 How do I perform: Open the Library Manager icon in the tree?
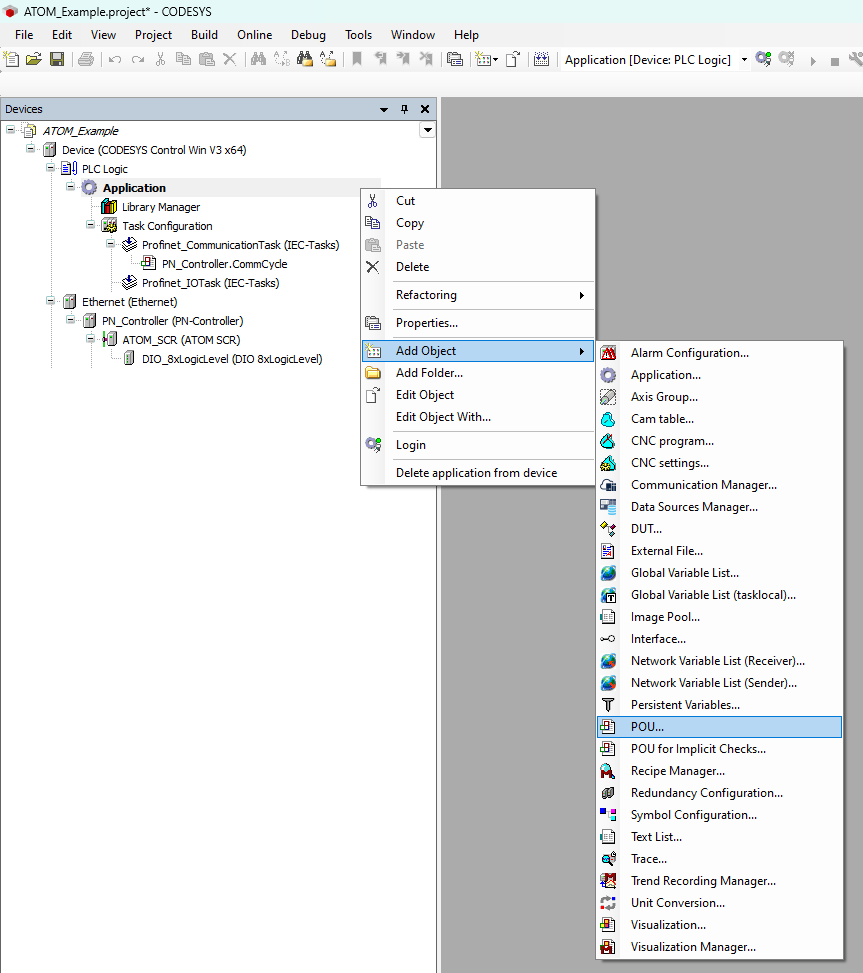(107, 206)
